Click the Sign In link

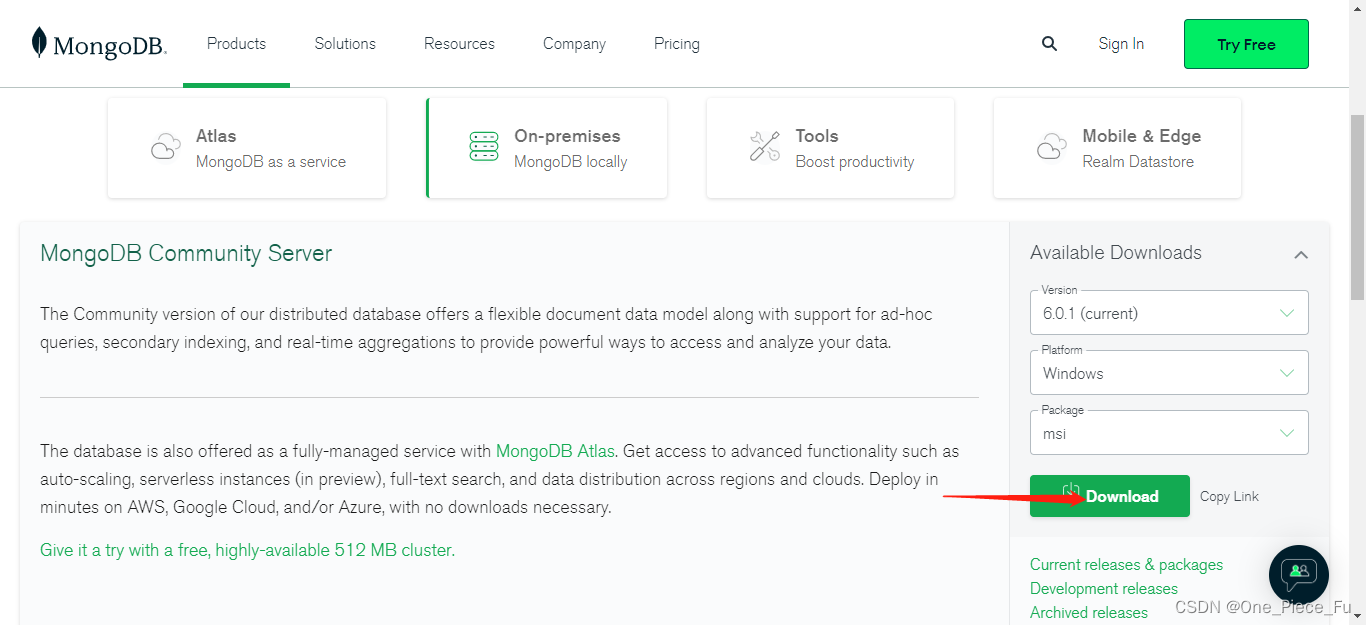(1121, 44)
